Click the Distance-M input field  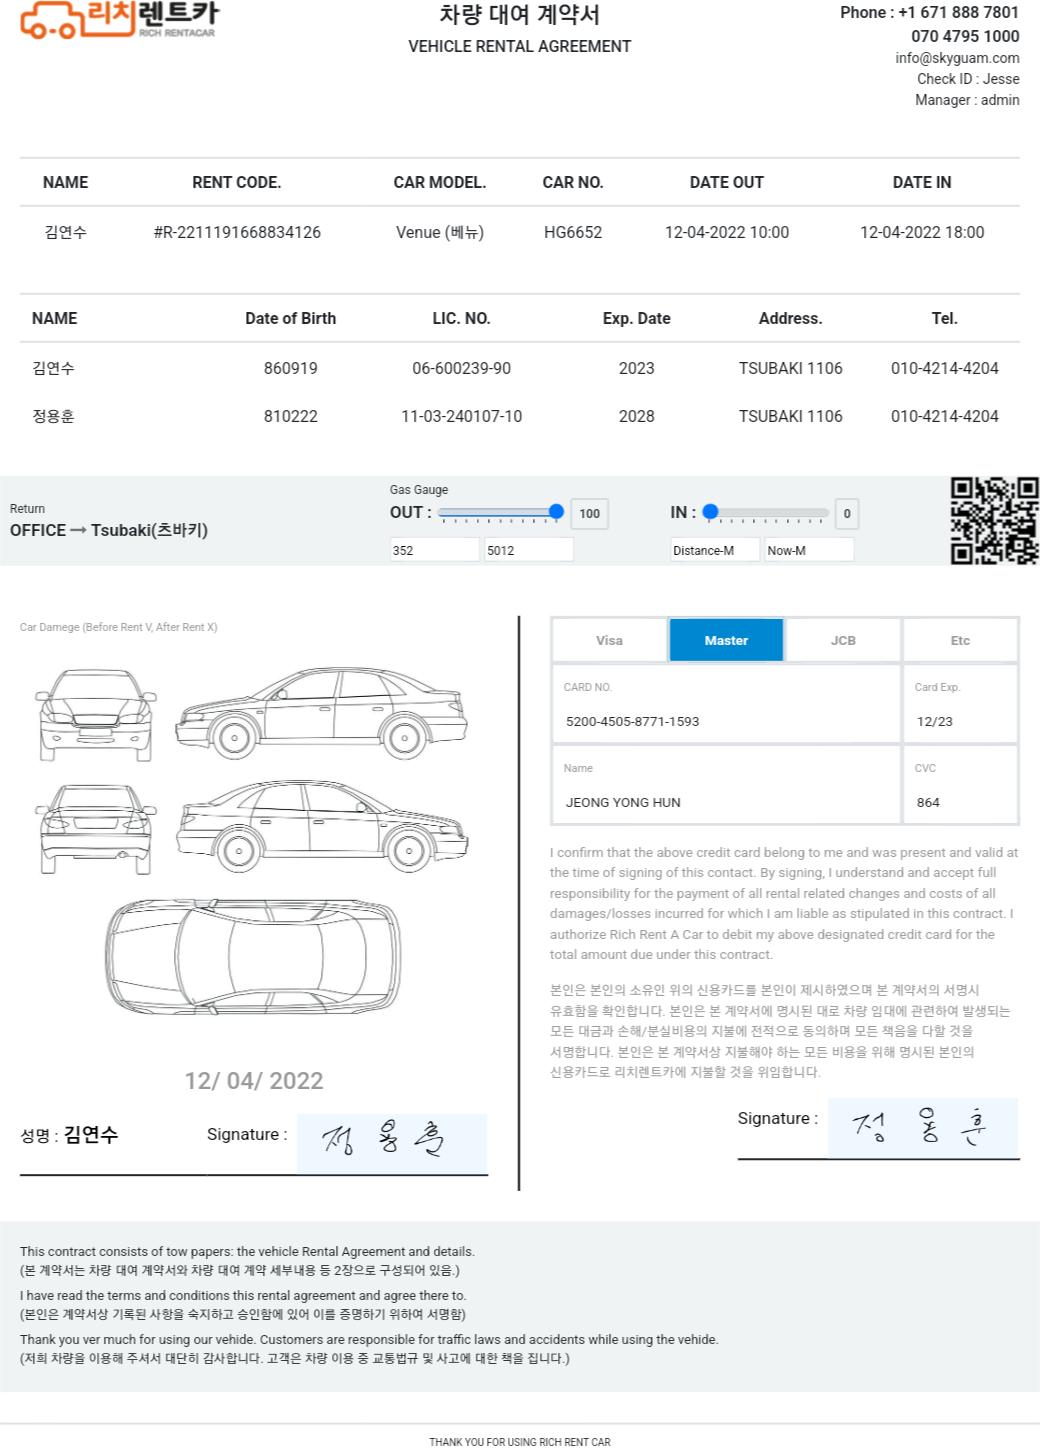(714, 550)
